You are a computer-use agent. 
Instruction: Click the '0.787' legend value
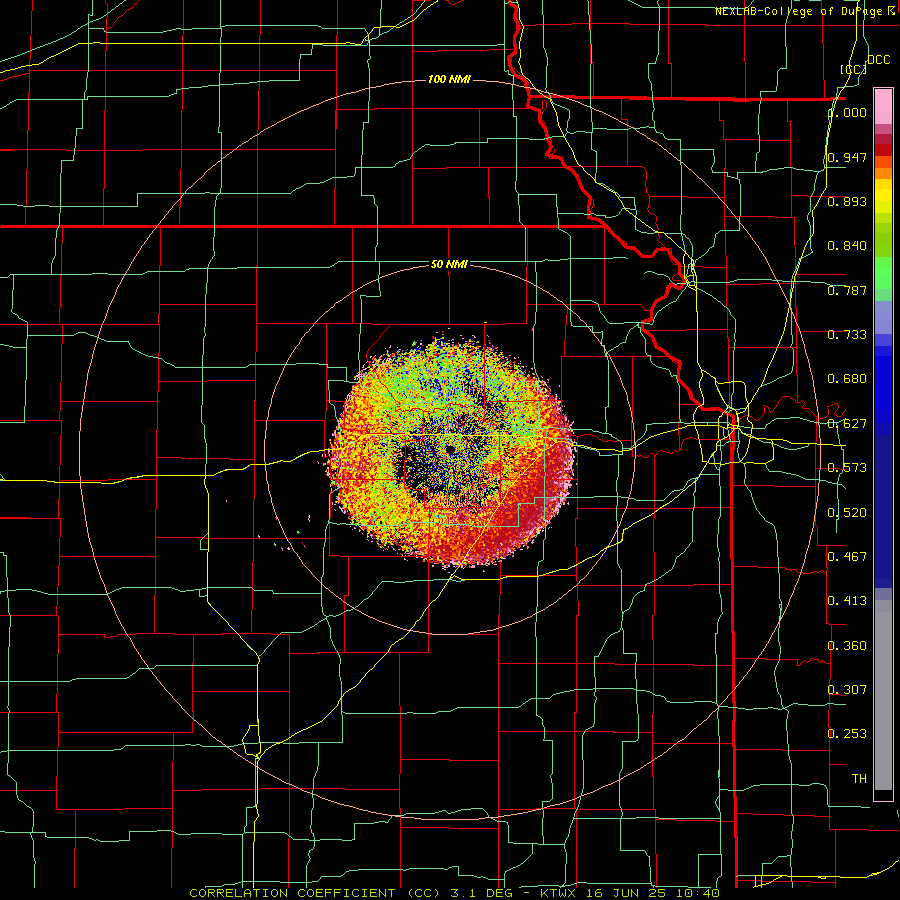pos(847,290)
